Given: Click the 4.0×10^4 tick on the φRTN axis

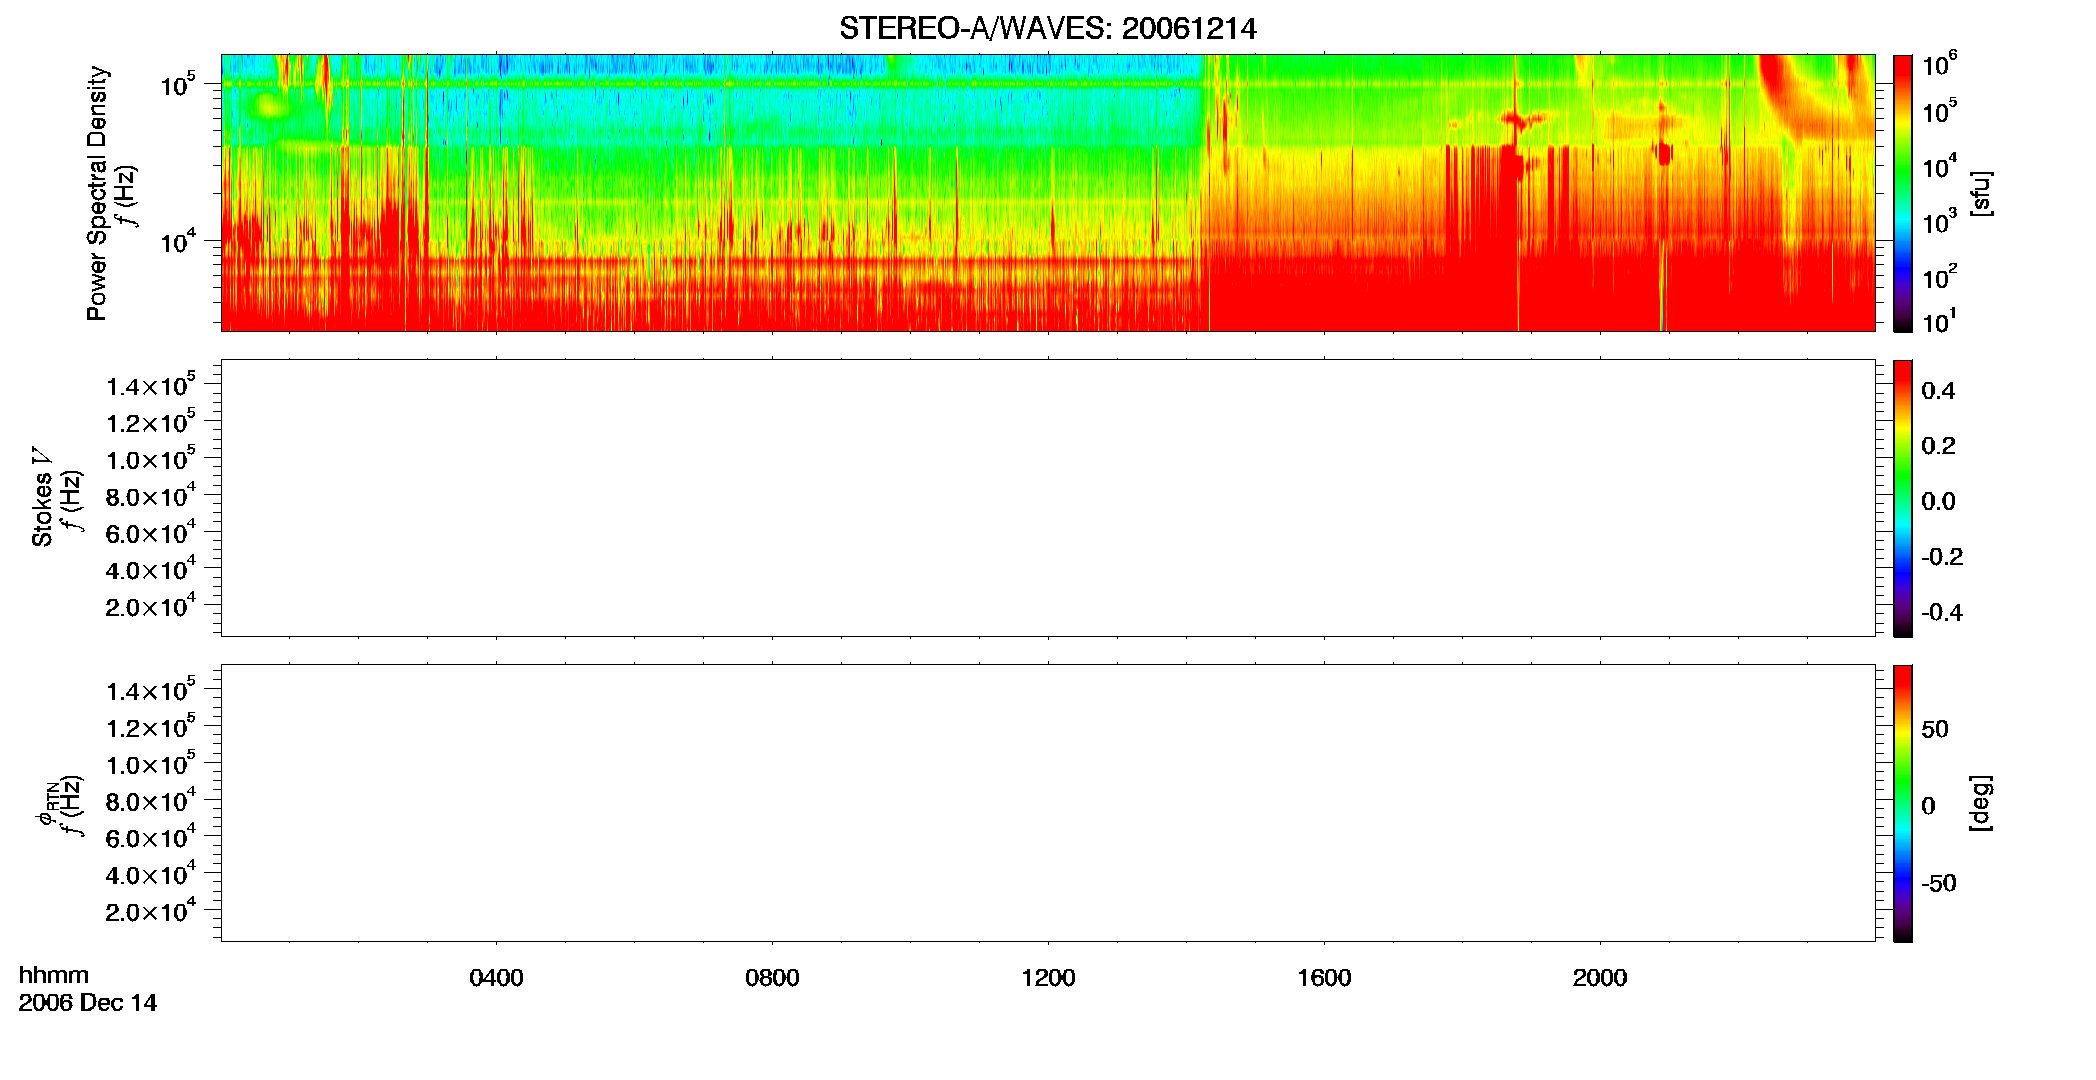Looking at the screenshot, I should [x=151, y=874].
